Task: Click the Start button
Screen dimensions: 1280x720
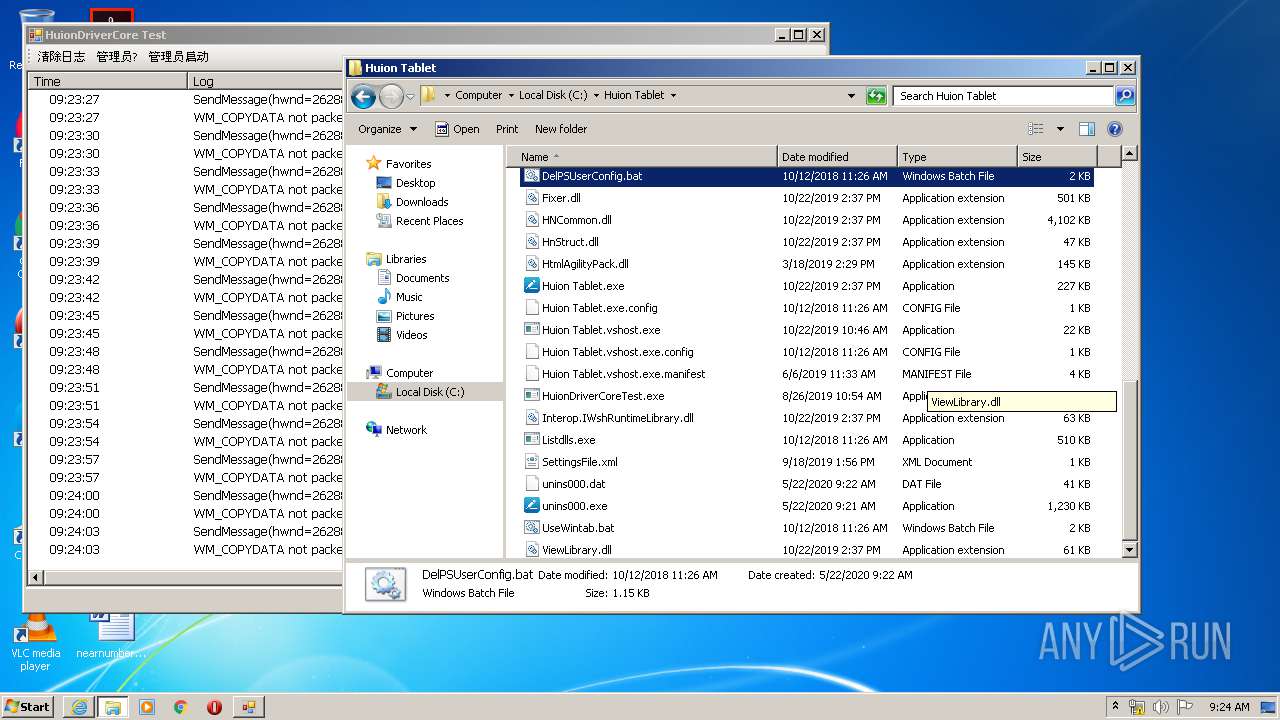Action: [x=28, y=706]
